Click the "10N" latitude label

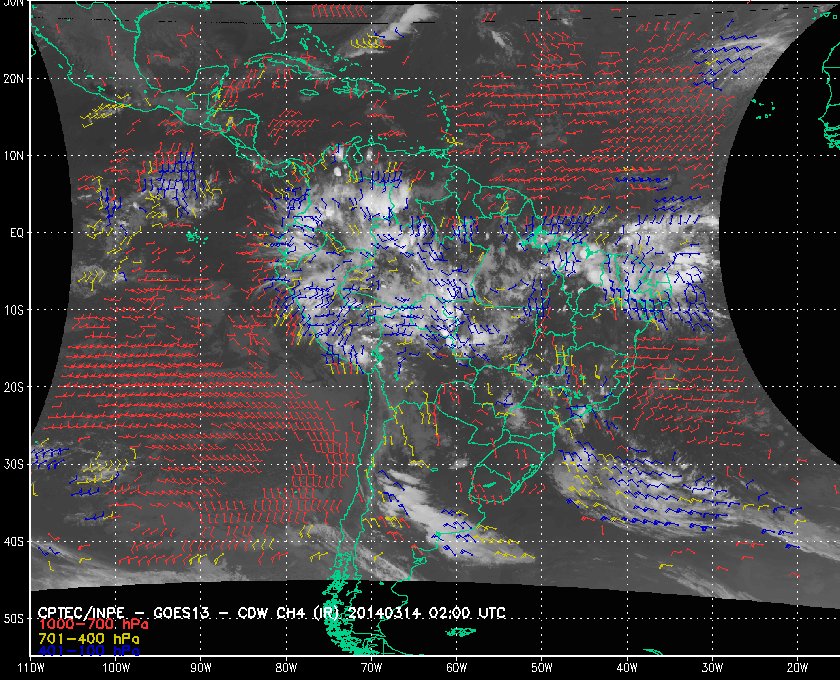(x=14, y=156)
